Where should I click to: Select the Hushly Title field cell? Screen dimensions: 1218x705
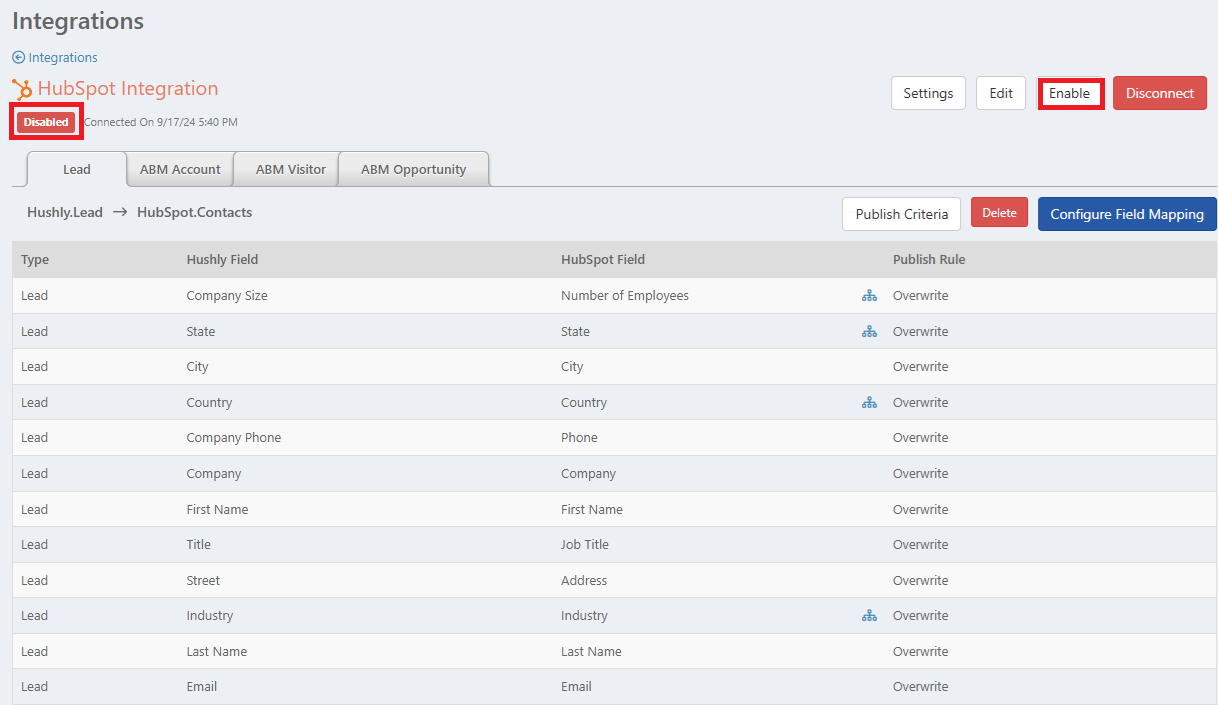pyautogui.click(x=199, y=545)
